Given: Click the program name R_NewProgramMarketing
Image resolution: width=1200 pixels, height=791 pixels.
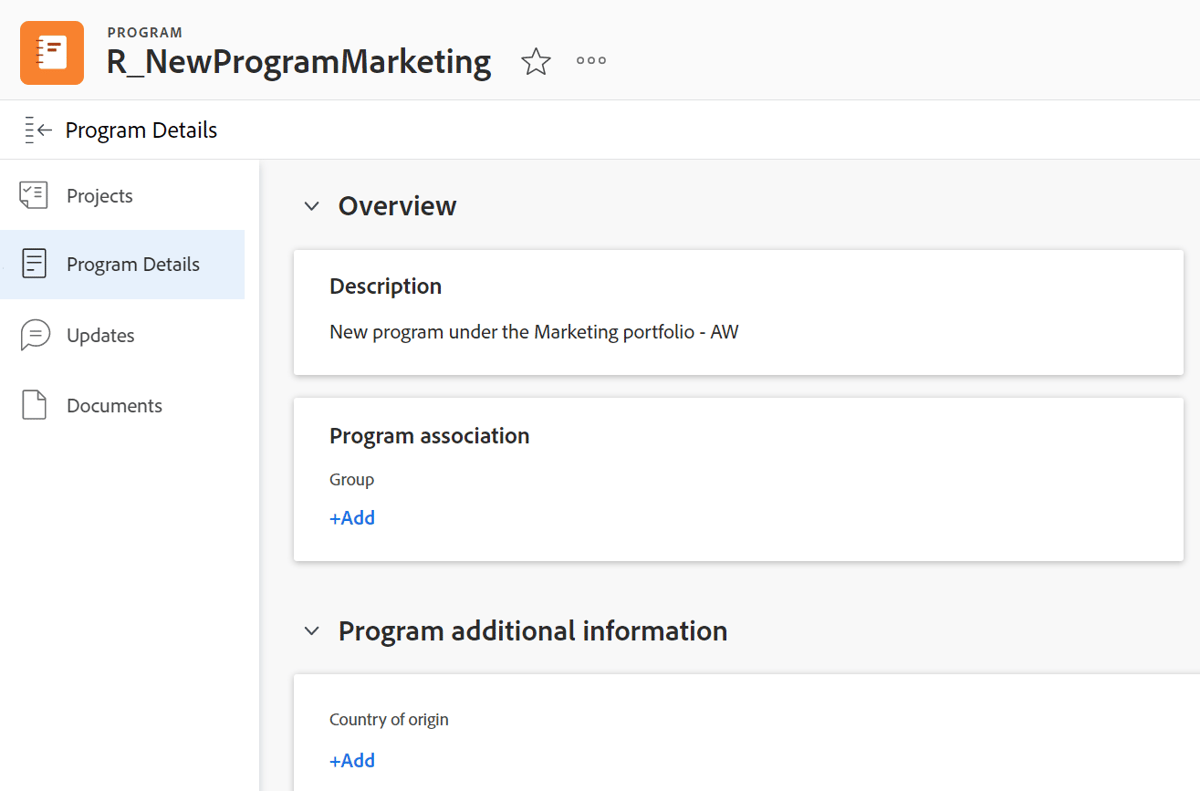Looking at the screenshot, I should (x=298, y=61).
